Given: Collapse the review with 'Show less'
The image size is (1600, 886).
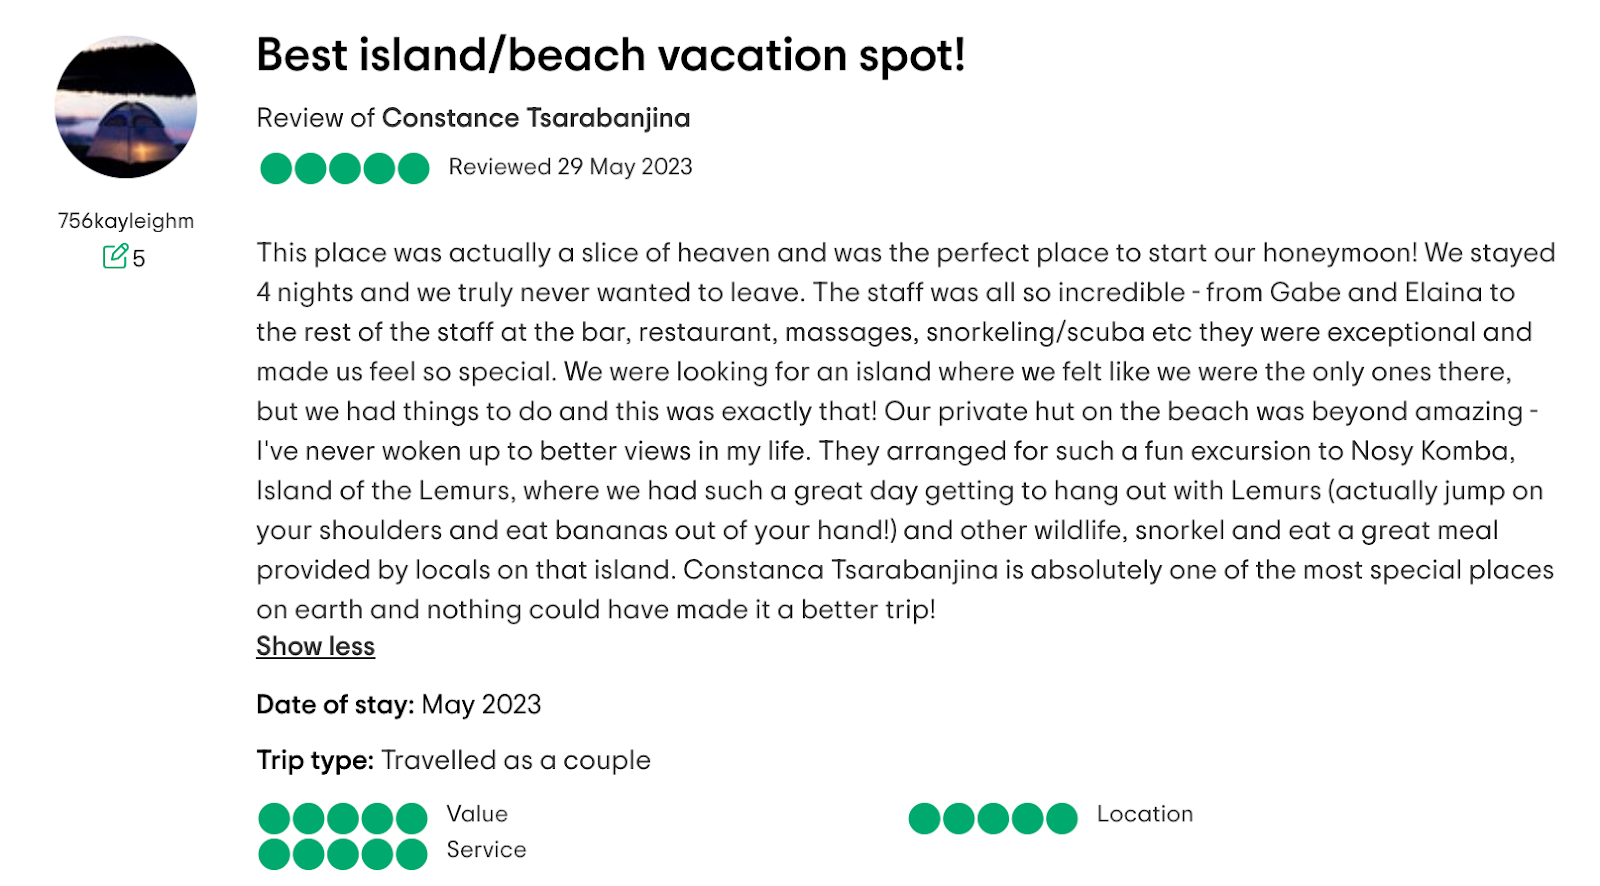Looking at the screenshot, I should click(x=315, y=647).
